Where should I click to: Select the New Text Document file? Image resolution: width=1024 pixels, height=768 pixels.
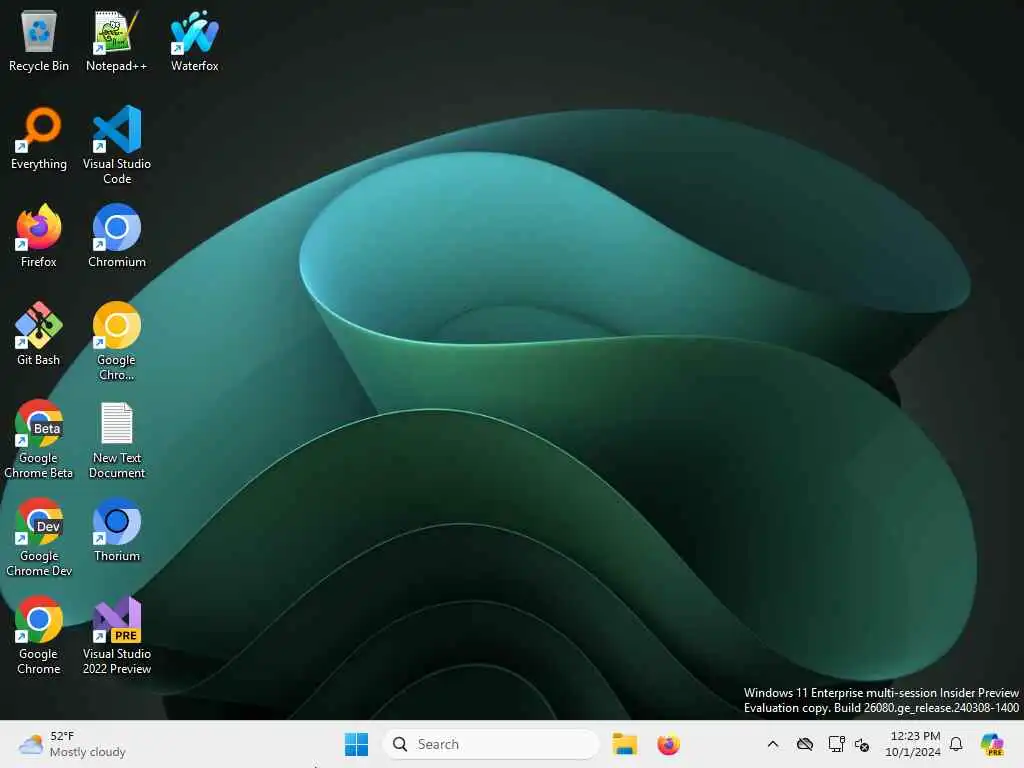pos(117,439)
